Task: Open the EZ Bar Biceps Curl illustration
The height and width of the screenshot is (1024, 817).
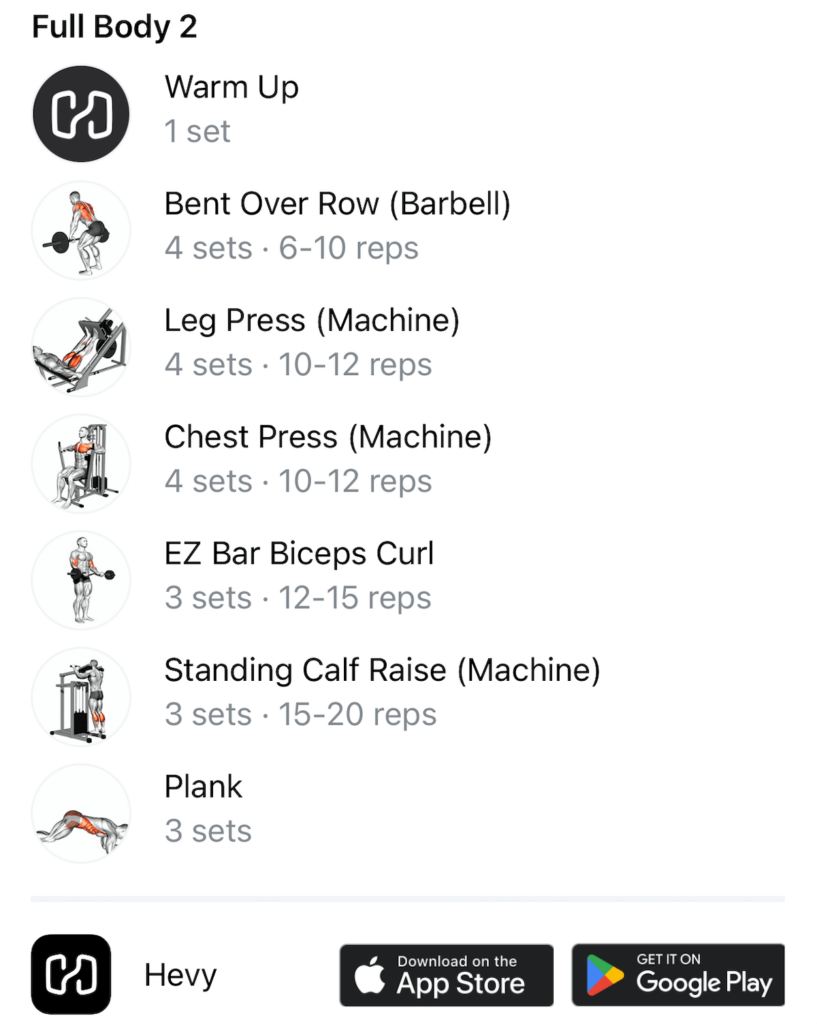Action: pyautogui.click(x=81, y=580)
